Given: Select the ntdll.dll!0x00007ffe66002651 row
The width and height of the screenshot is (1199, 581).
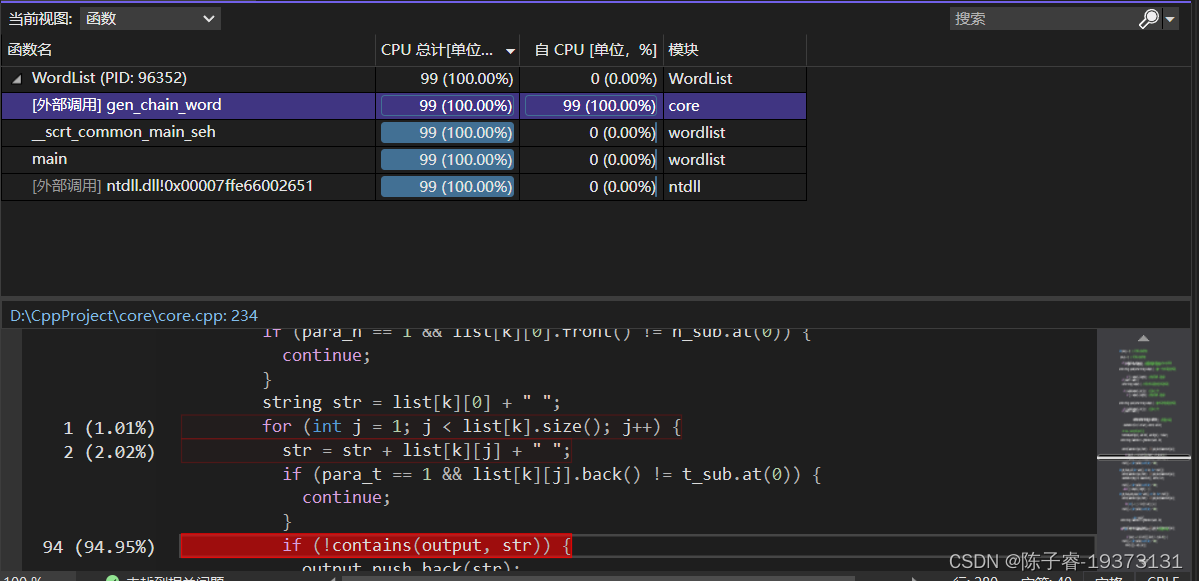Looking at the screenshot, I should [x=404, y=186].
